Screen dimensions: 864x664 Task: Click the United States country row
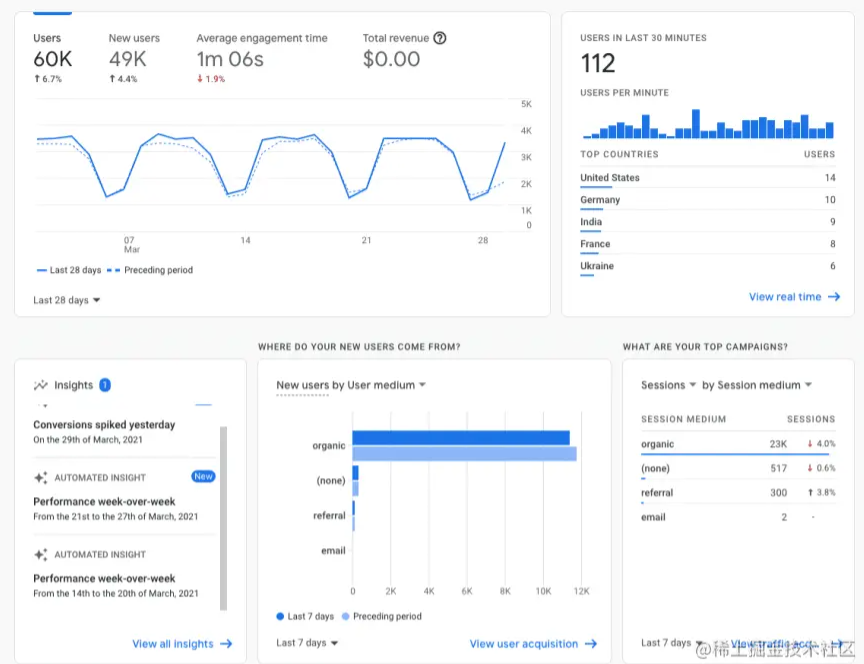point(708,178)
